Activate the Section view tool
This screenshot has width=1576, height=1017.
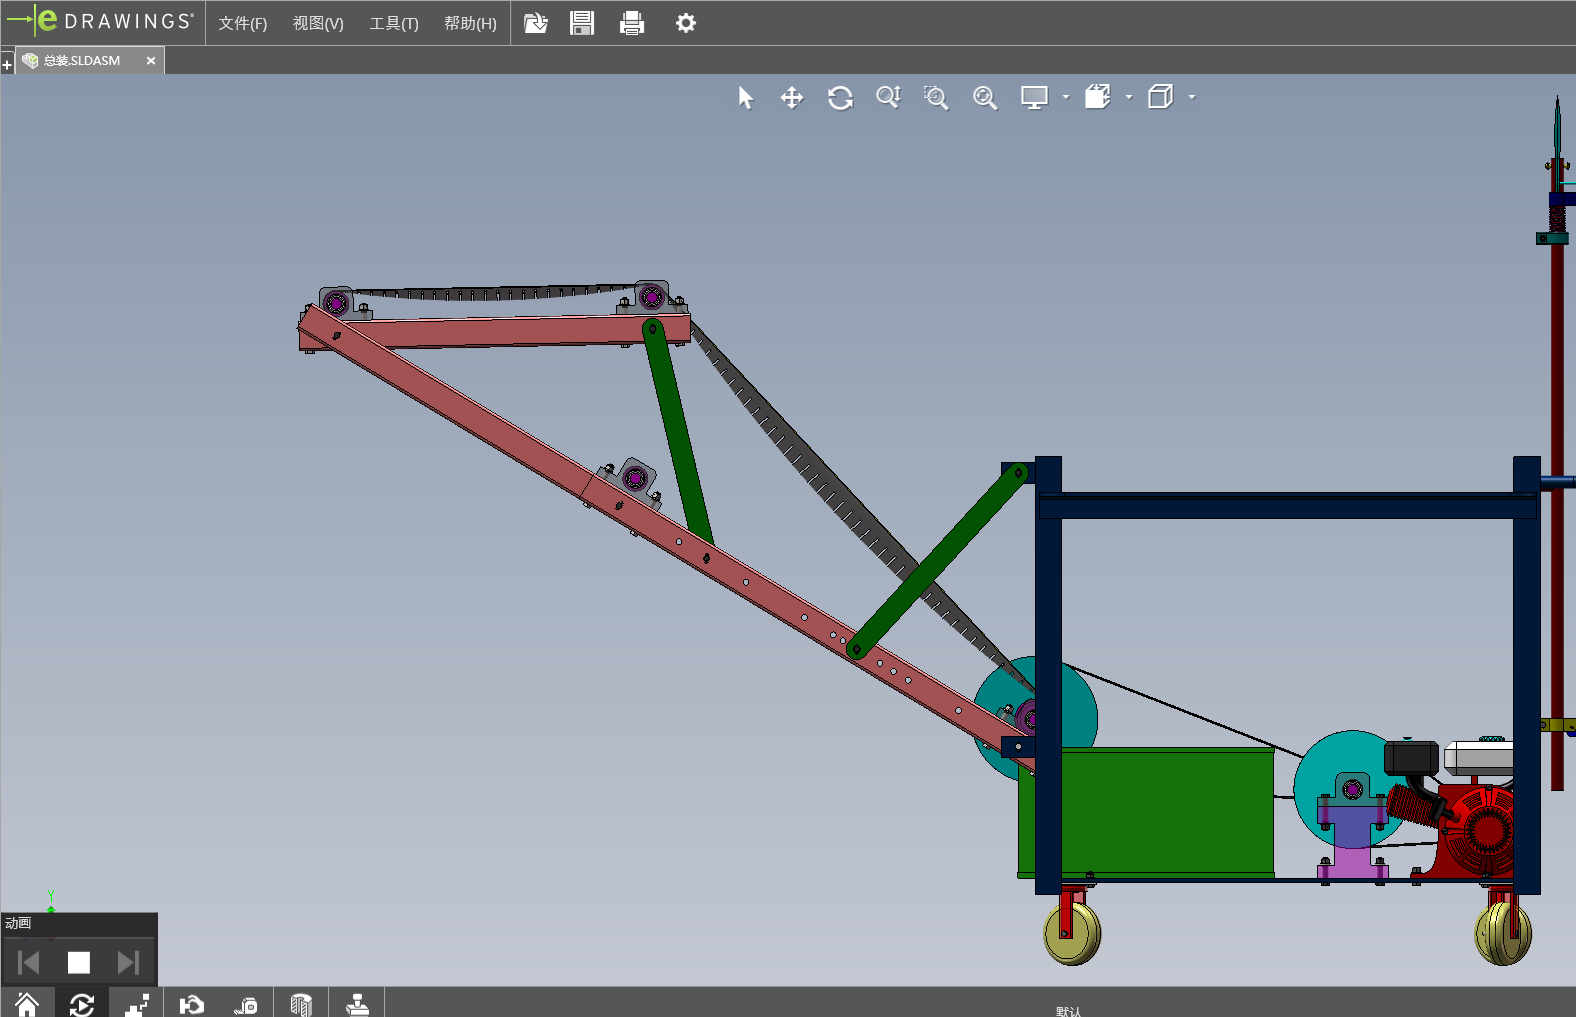click(x=301, y=1004)
